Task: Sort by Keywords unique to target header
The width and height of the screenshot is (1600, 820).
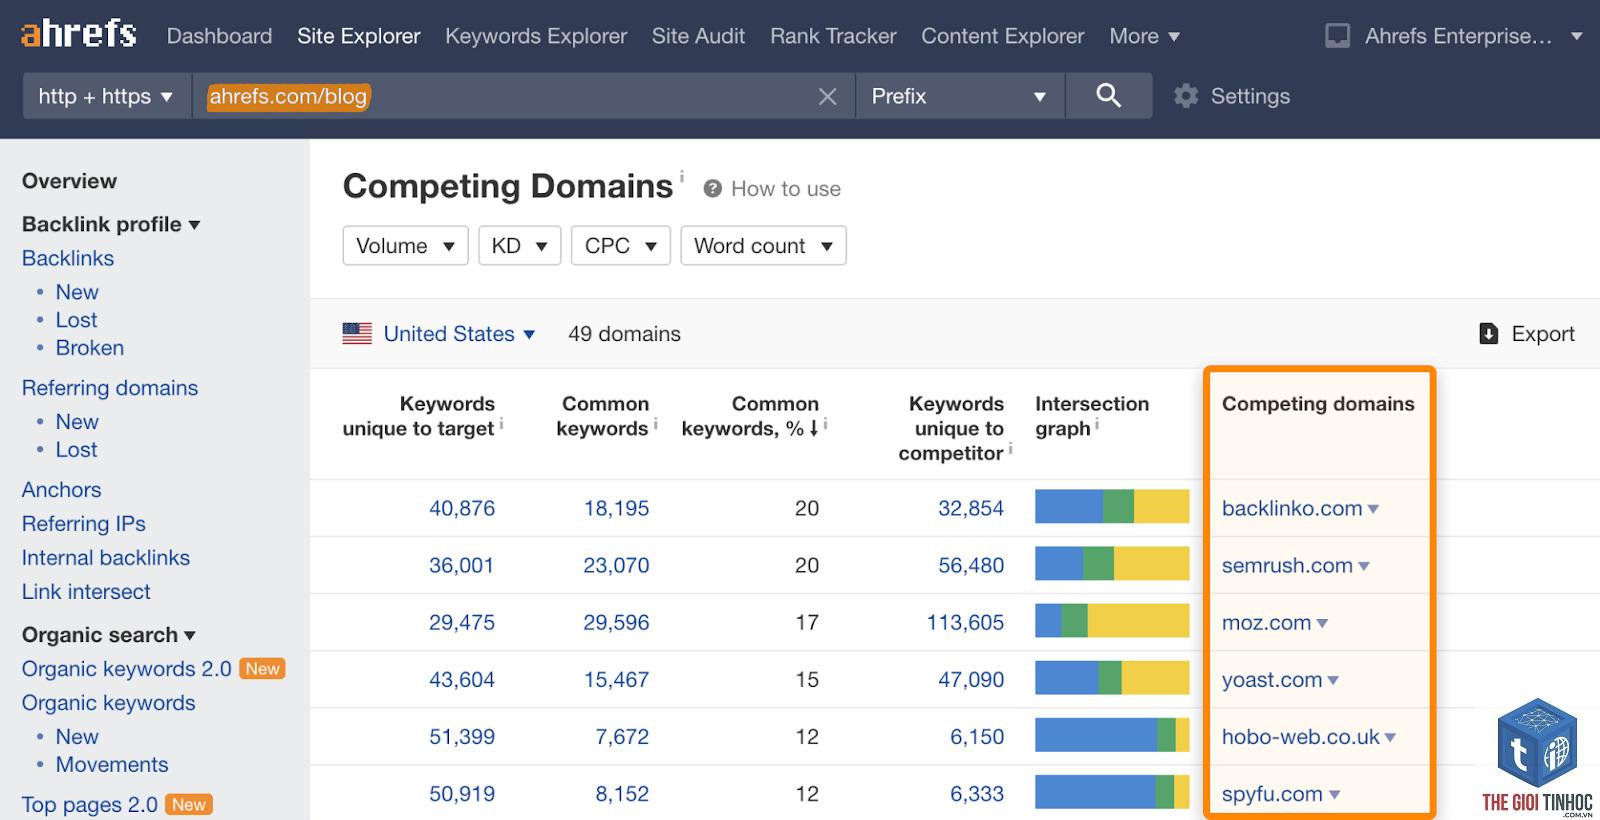Action: (x=419, y=416)
